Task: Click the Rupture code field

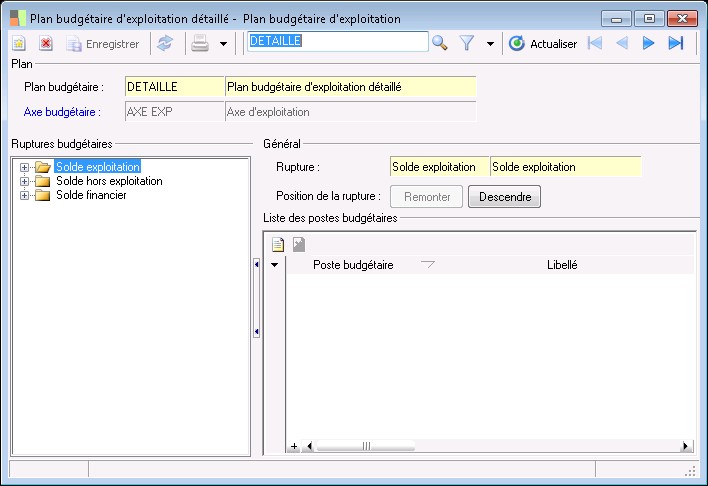Action: 439,167
